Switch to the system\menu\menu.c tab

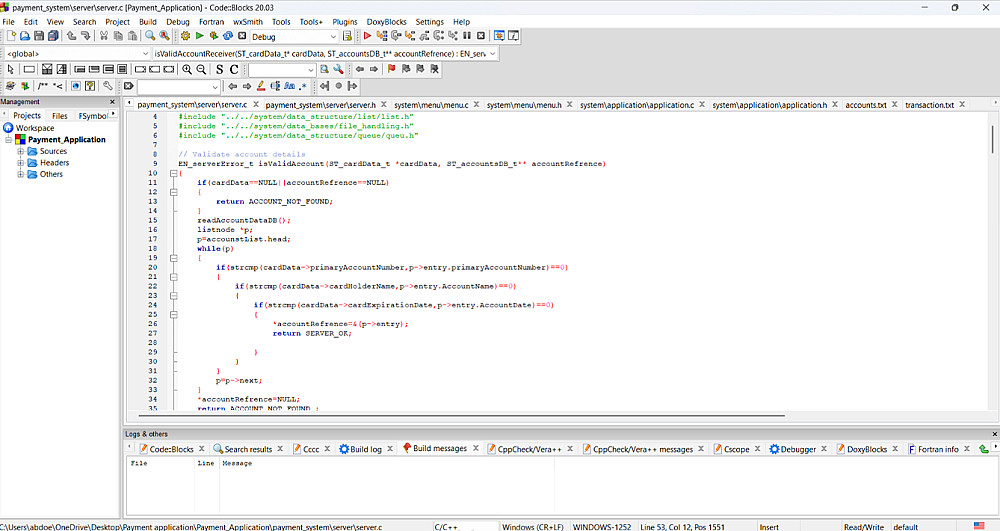[x=431, y=105]
